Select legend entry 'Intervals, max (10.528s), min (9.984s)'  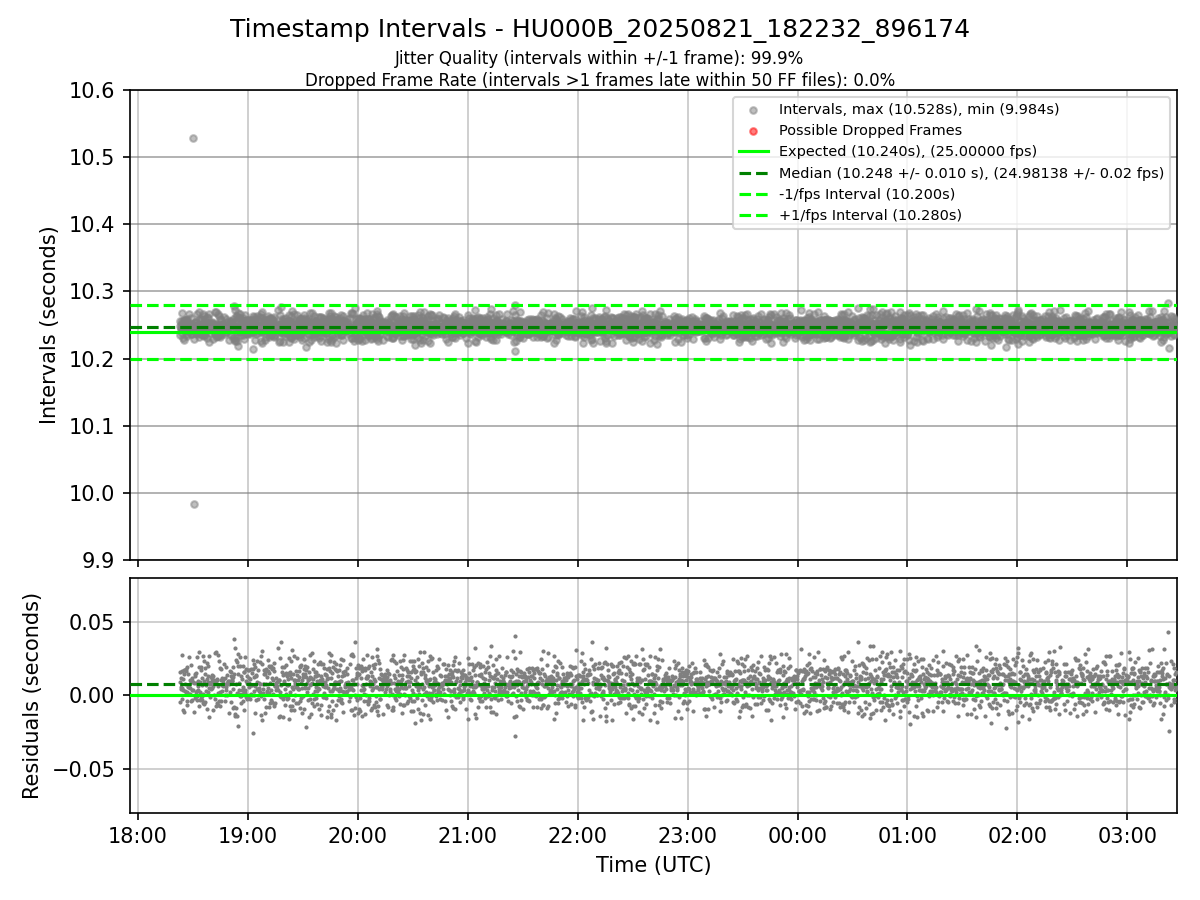pos(919,109)
